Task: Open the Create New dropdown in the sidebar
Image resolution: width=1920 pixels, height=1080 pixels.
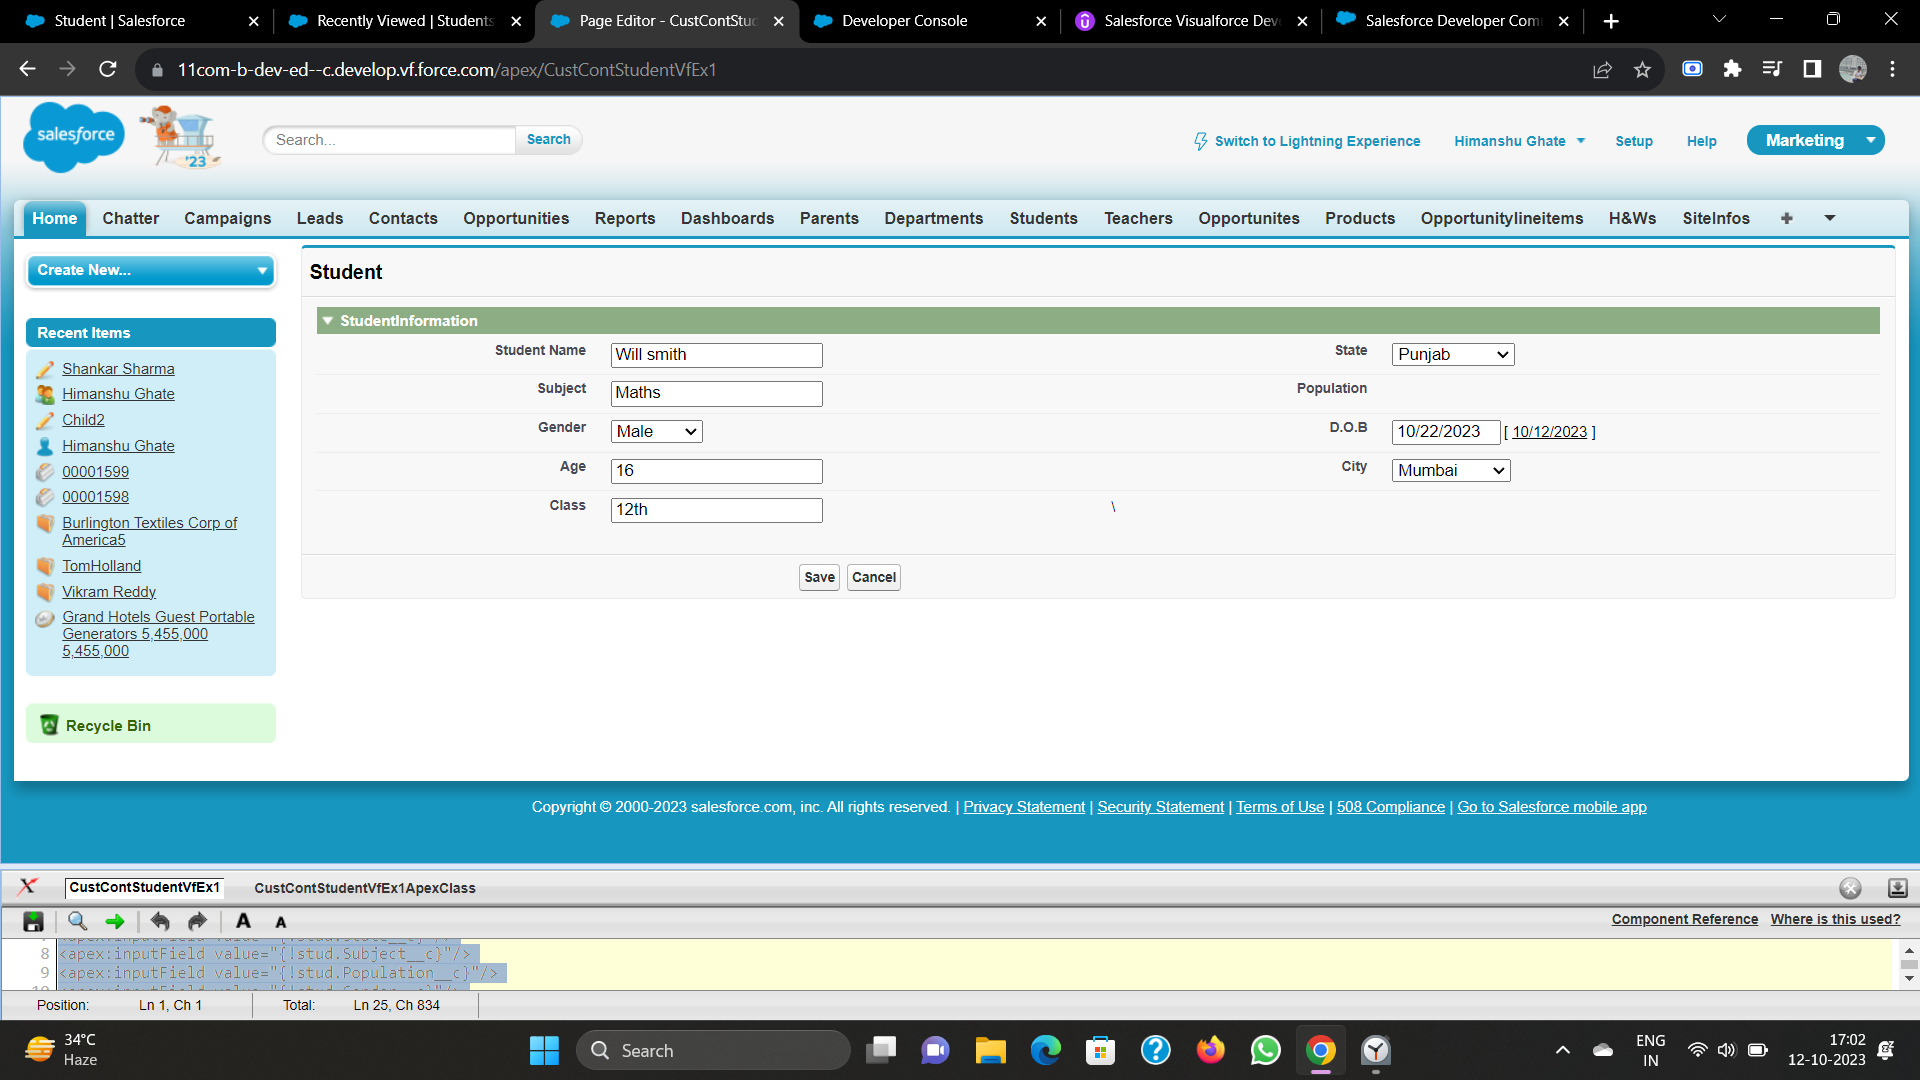Action: coord(150,270)
